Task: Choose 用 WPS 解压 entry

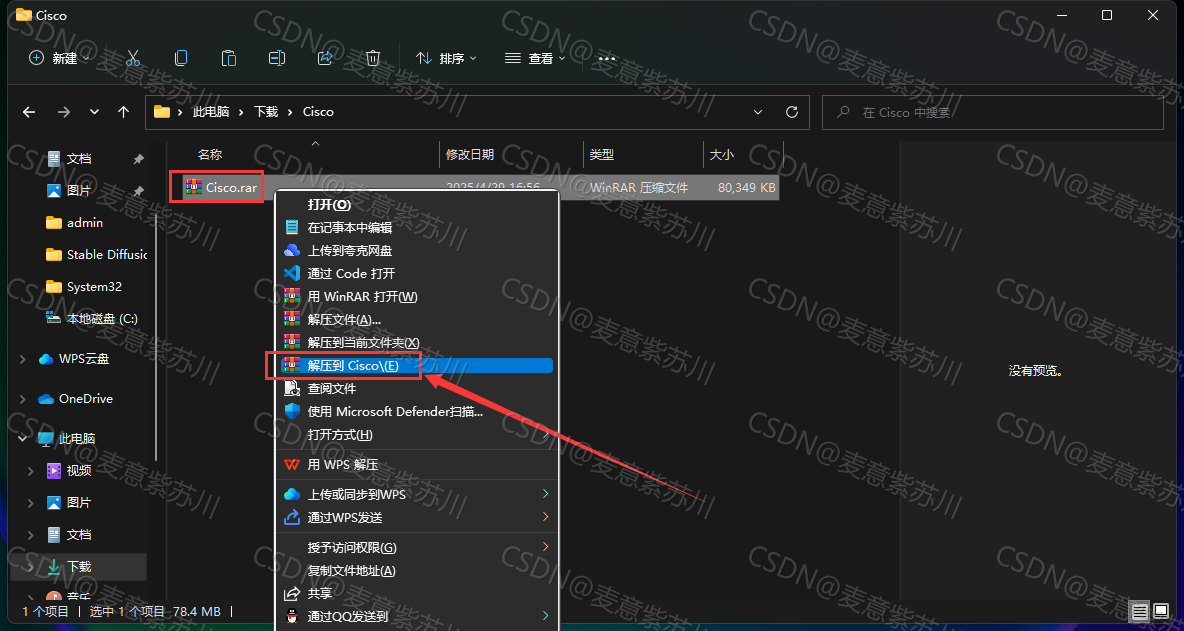Action: (x=417, y=465)
